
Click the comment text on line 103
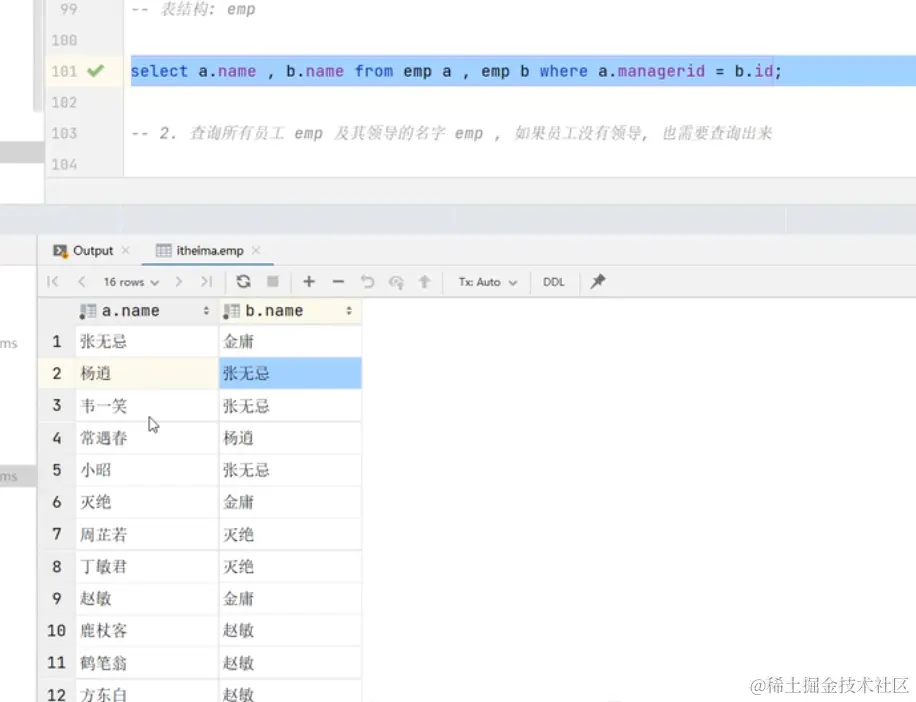pyautogui.click(x=452, y=133)
